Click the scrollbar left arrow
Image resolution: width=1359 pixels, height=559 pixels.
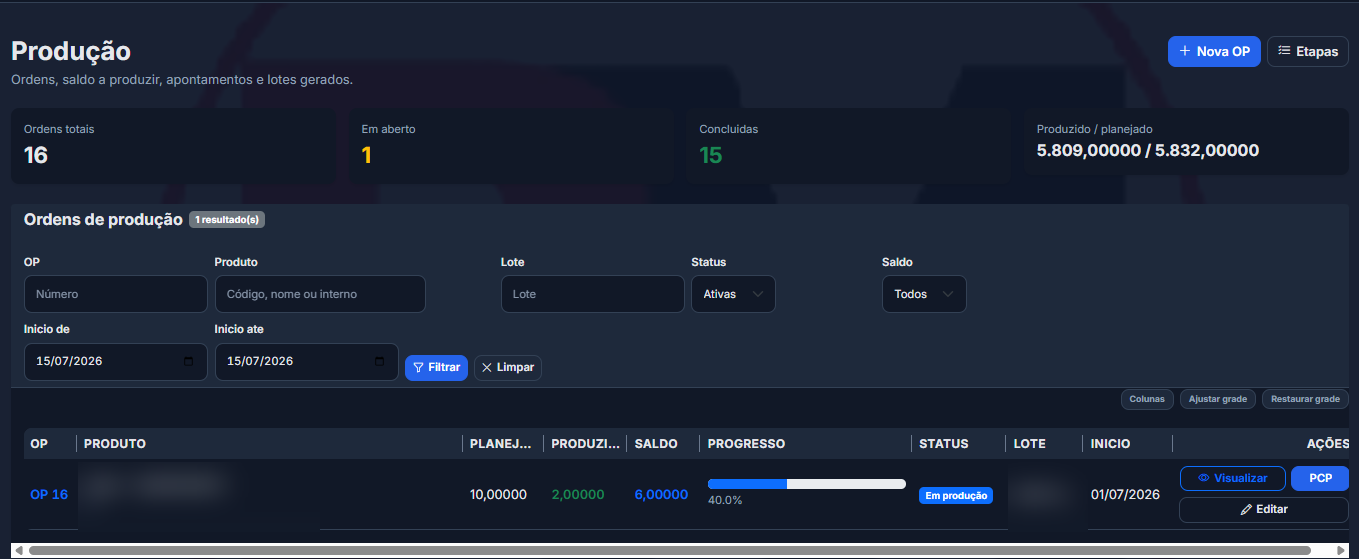pos(19,550)
